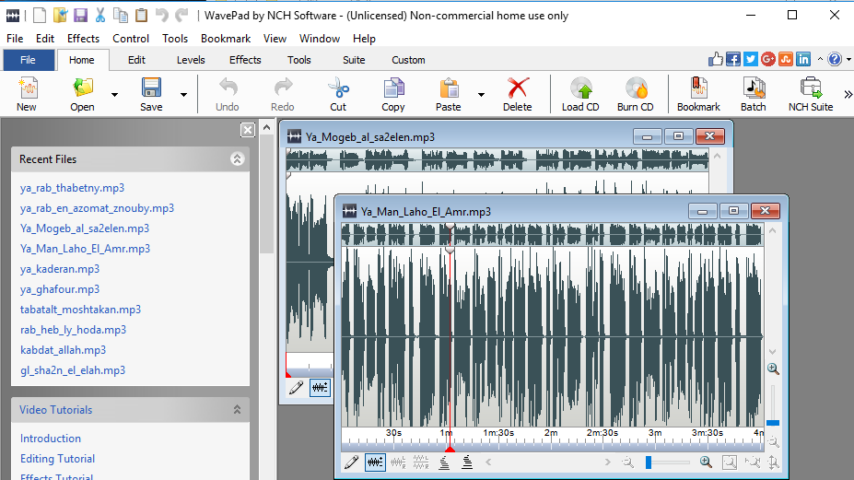Click the vertical zoom slider in Ya_Man_Laho_El_Amr window
This screenshot has height=480, width=854.
(773, 423)
